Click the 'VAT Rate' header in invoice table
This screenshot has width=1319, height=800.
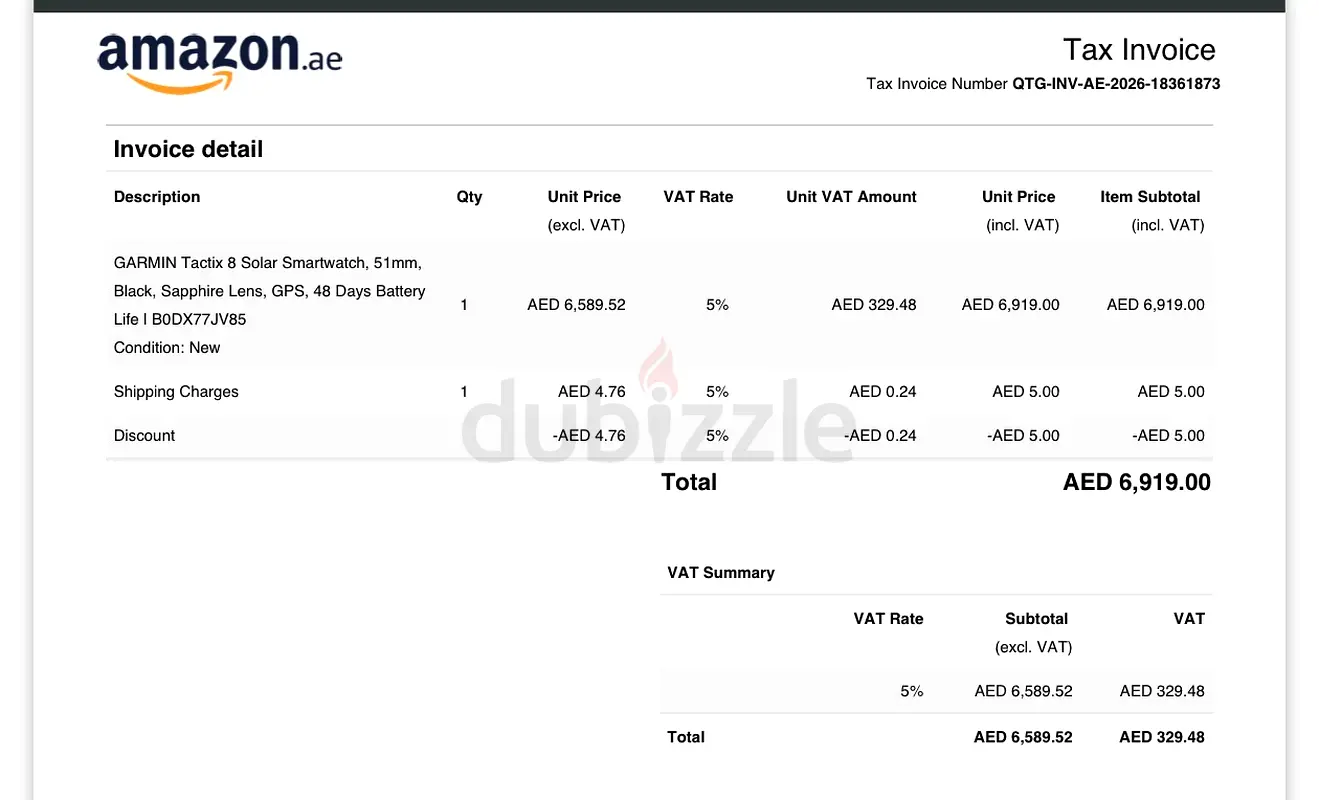point(698,197)
